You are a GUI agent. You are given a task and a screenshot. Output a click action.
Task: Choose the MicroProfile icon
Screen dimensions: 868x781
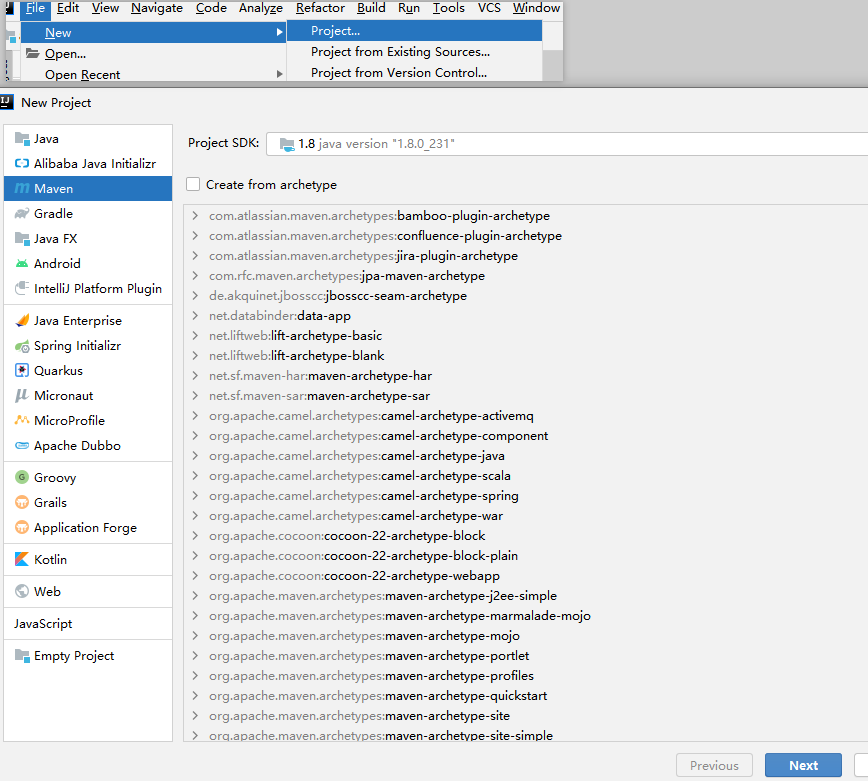[22, 420]
